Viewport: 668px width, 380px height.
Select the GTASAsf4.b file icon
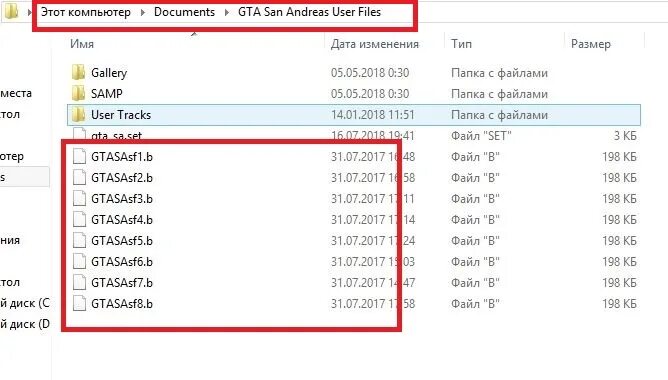[x=79, y=219]
